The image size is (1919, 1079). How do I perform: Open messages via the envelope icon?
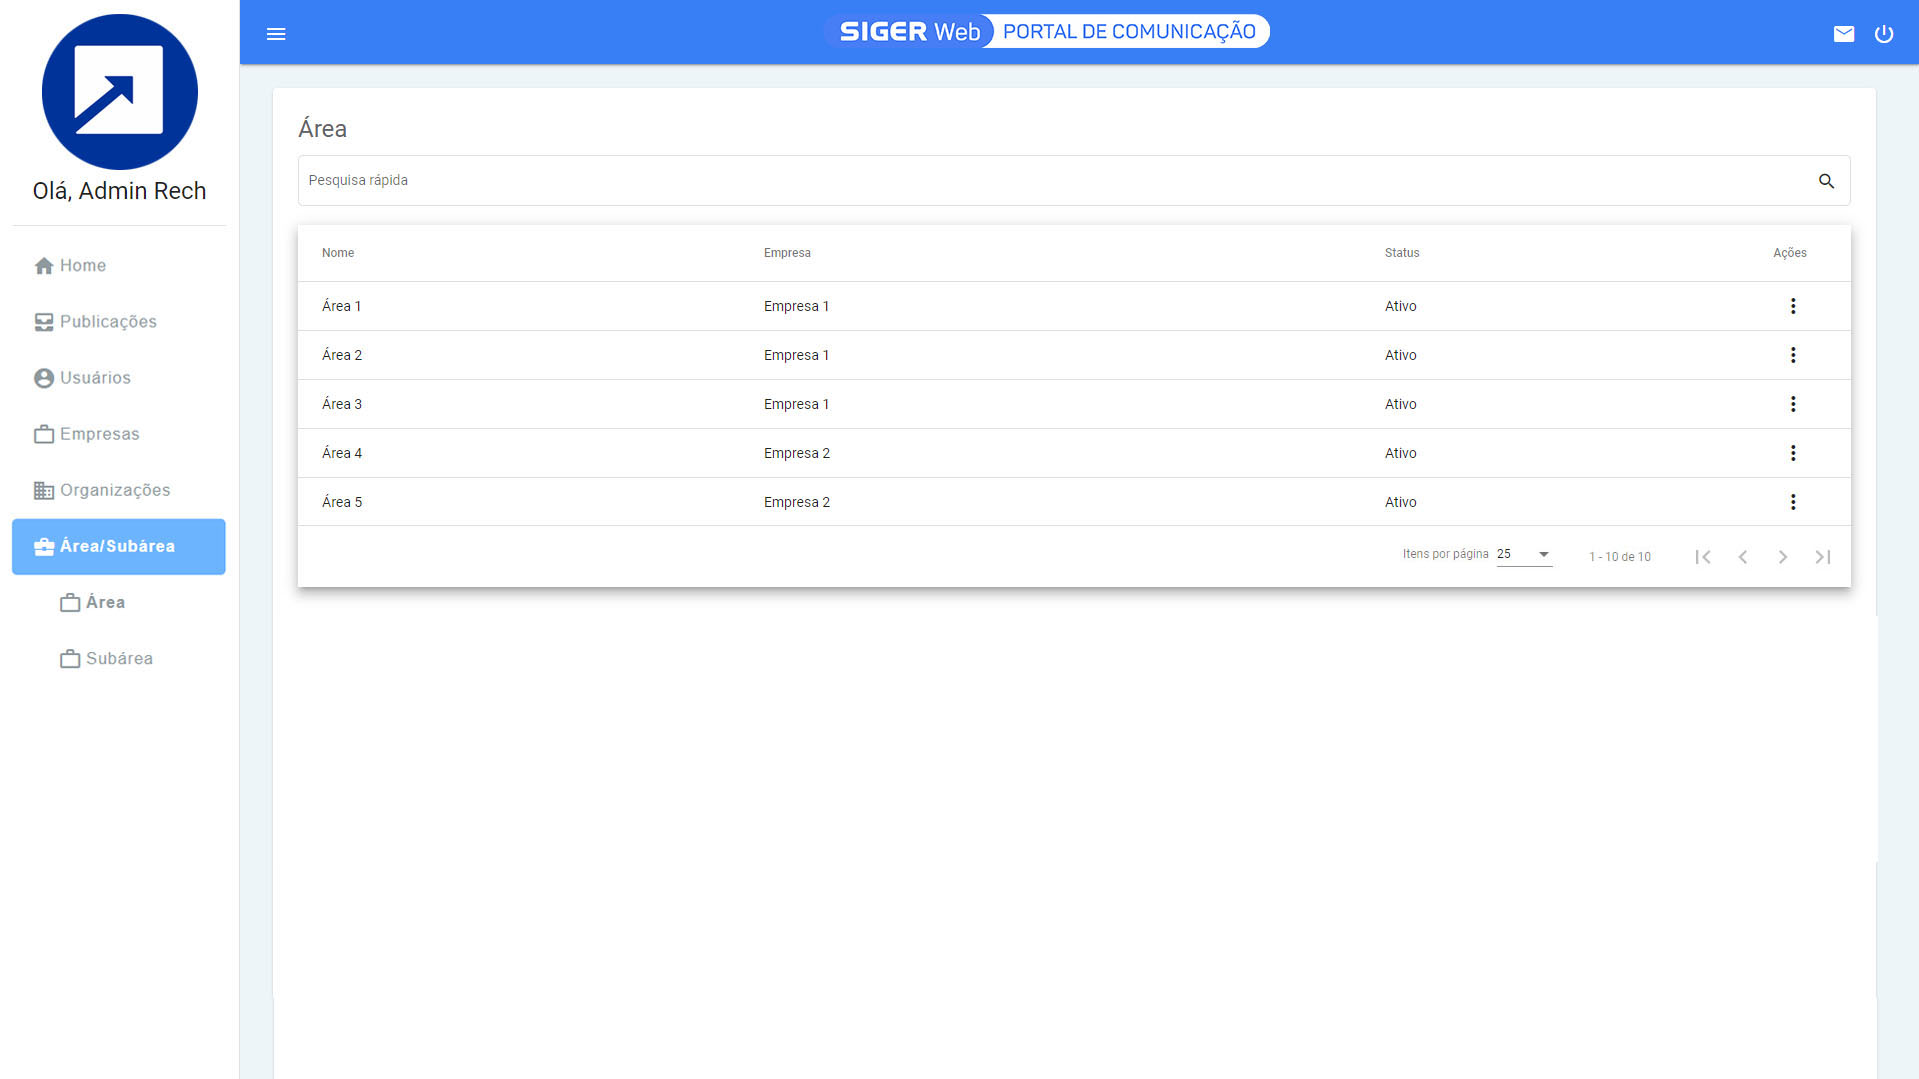pyautogui.click(x=1845, y=33)
